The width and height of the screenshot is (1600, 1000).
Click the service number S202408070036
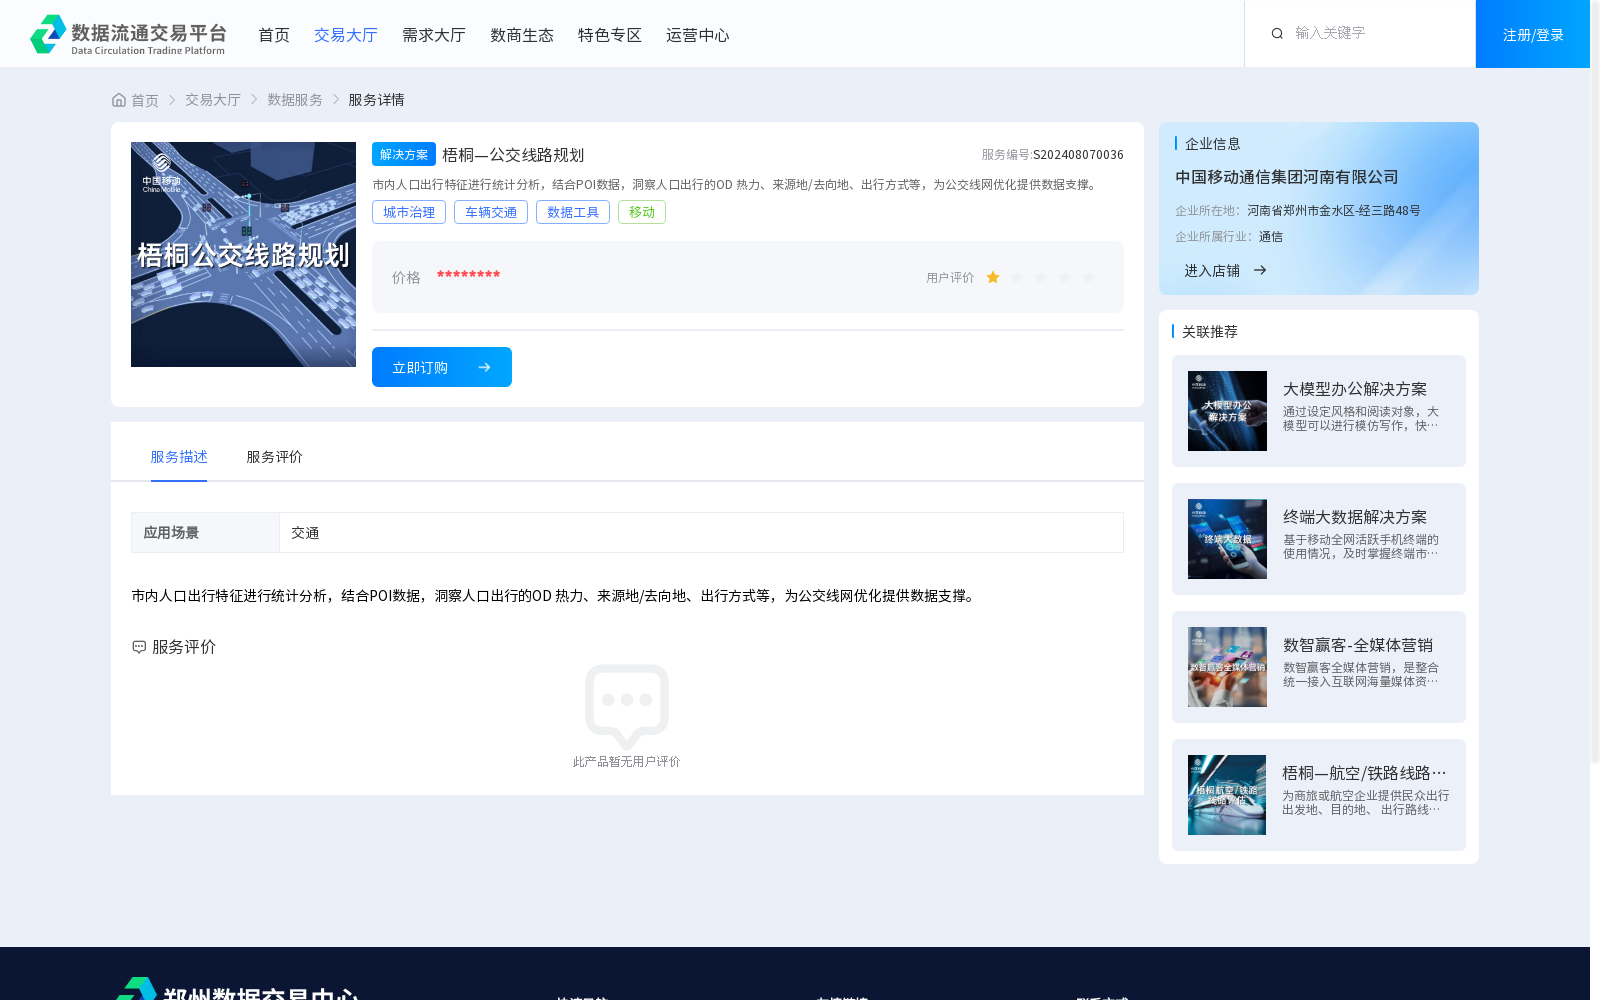[x=1078, y=155]
